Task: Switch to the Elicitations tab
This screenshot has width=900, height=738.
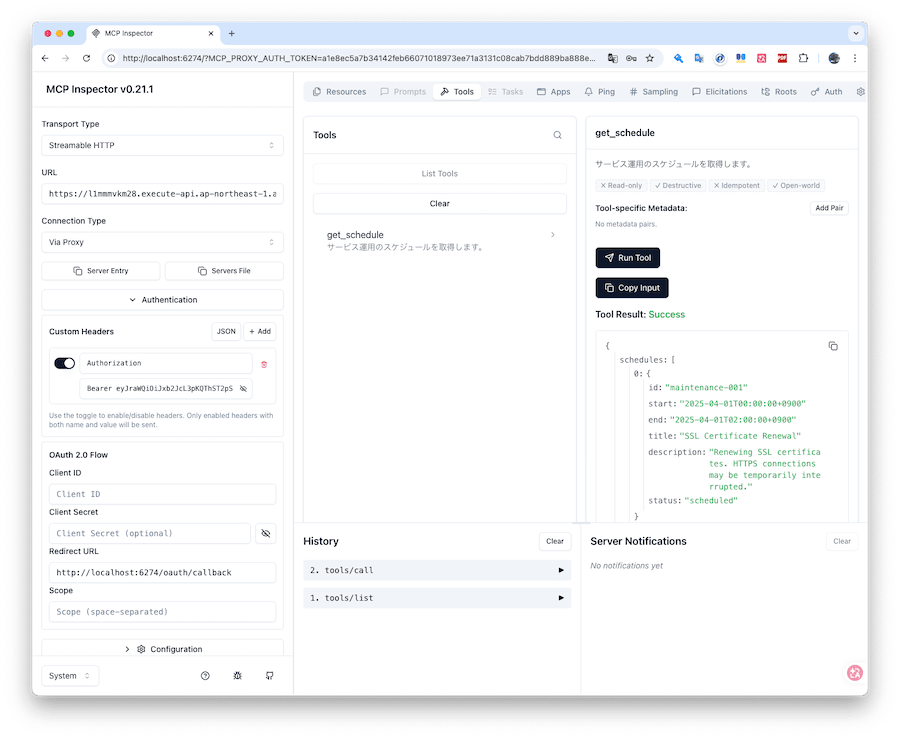Action: coord(719,91)
